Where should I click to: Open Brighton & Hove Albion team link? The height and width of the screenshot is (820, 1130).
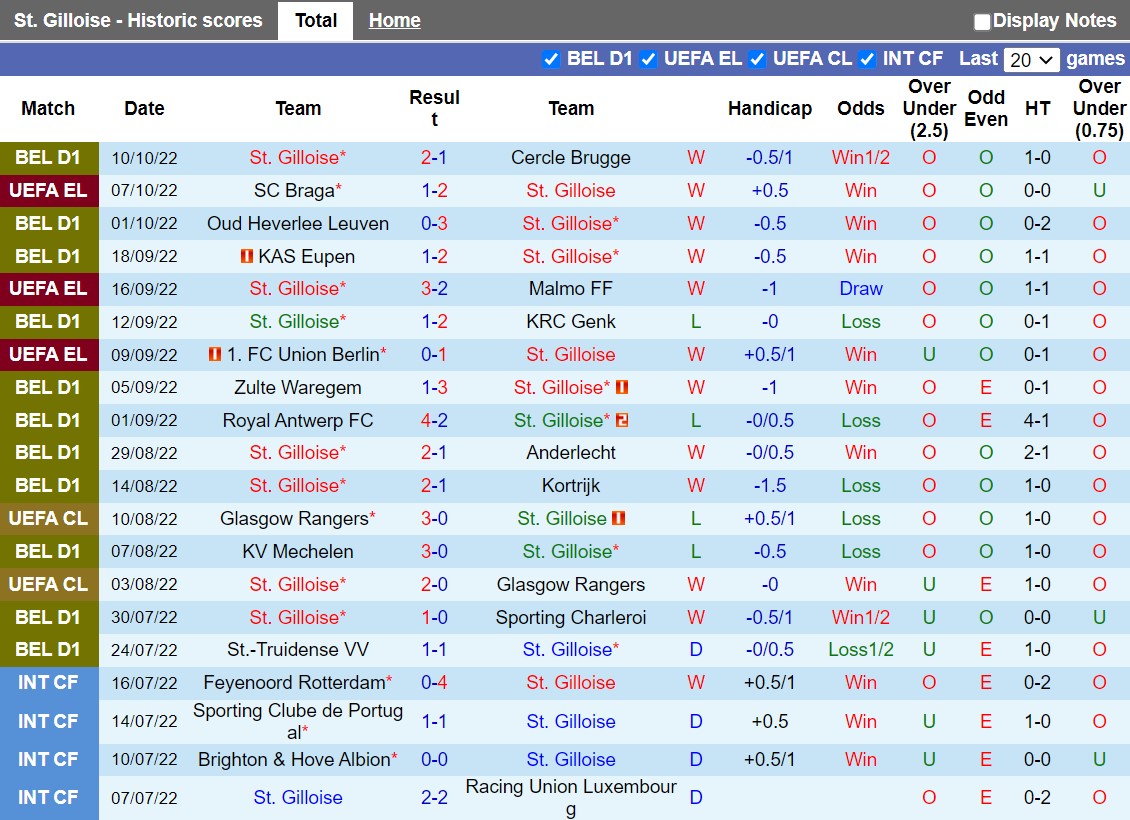294,759
